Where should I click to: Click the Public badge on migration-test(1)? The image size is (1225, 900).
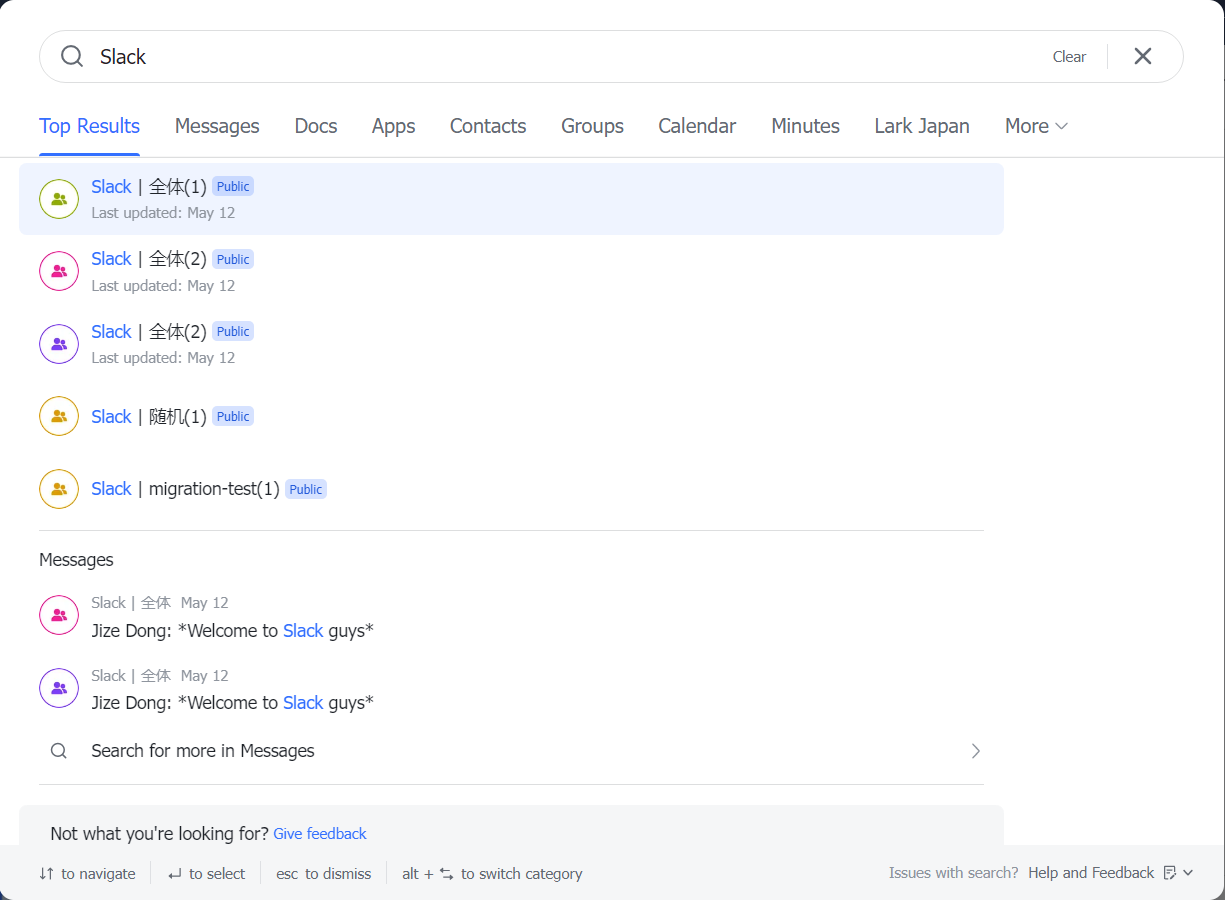306,489
